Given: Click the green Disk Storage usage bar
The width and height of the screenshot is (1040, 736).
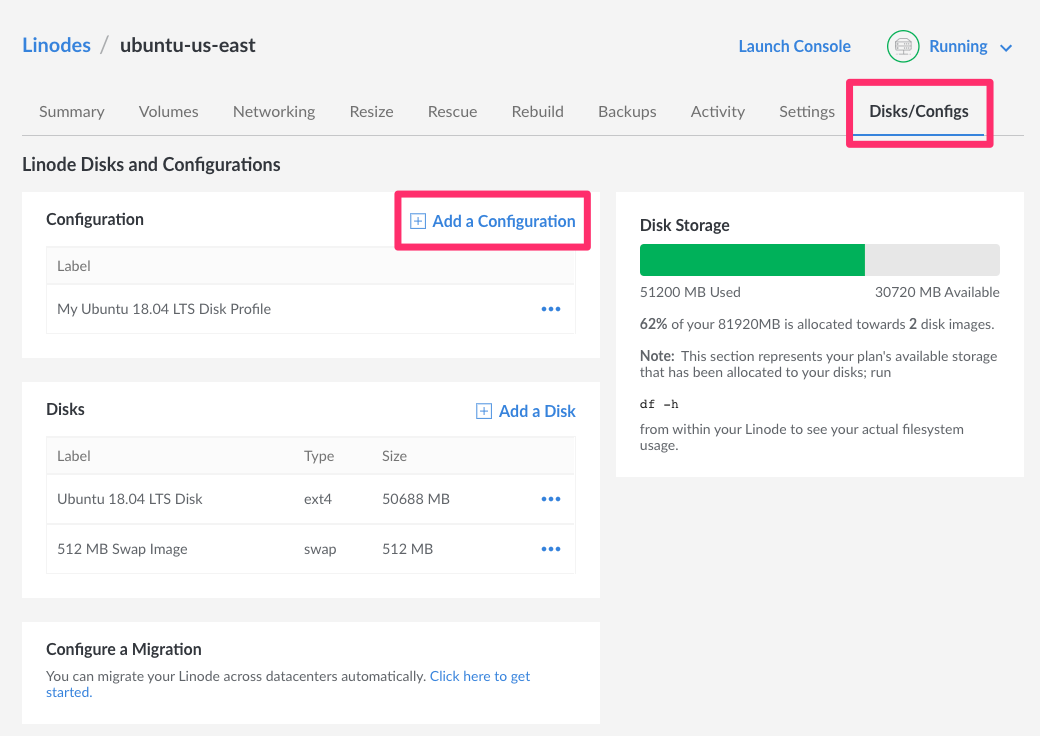Looking at the screenshot, I should click(x=752, y=260).
